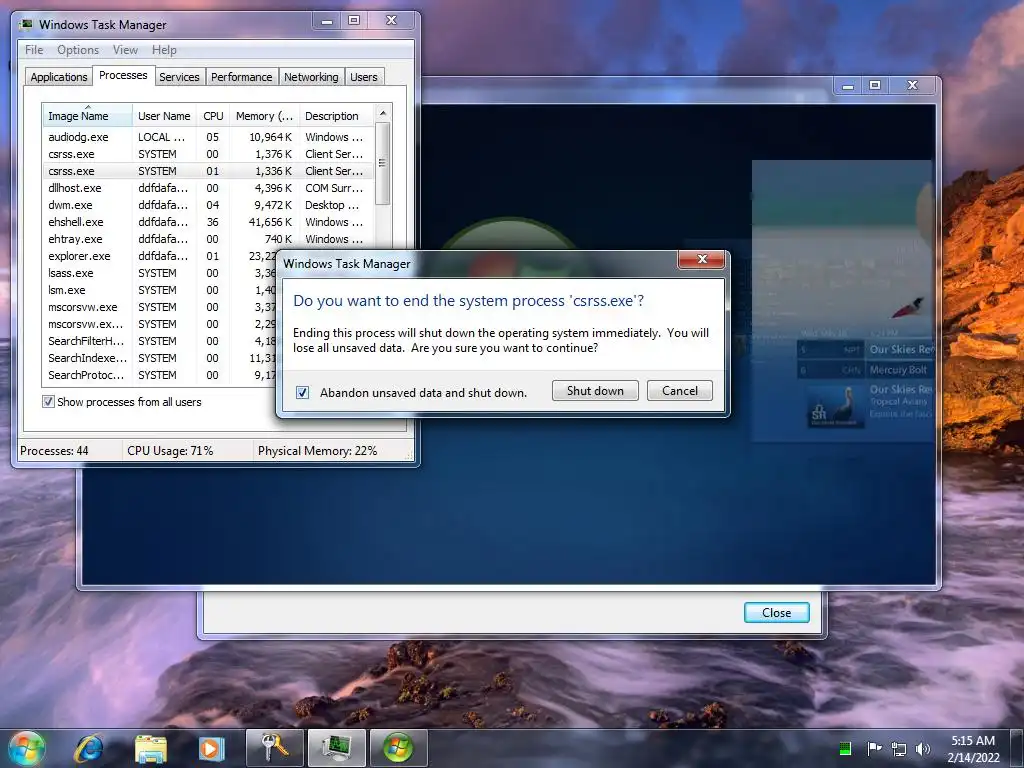Switch to the Performance tab
This screenshot has width=1024, height=768.
point(242,77)
